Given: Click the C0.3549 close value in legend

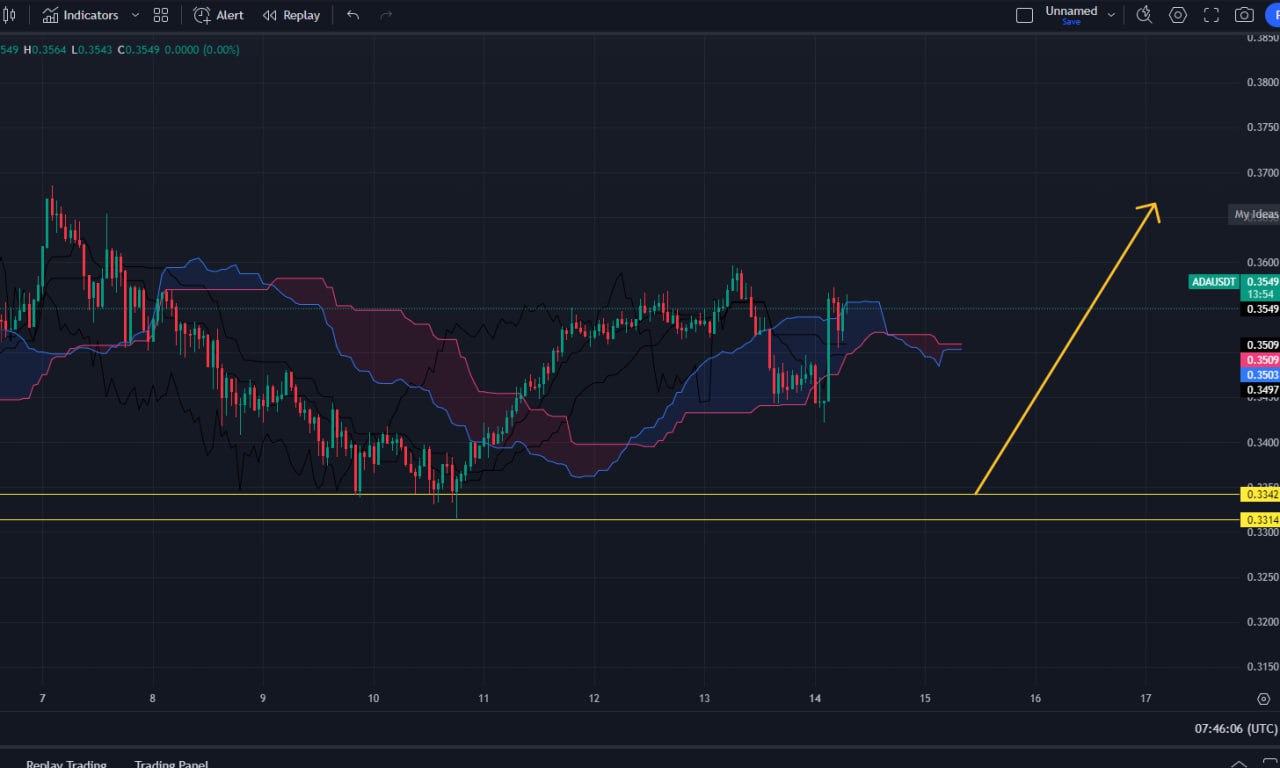Looking at the screenshot, I should coord(140,49).
